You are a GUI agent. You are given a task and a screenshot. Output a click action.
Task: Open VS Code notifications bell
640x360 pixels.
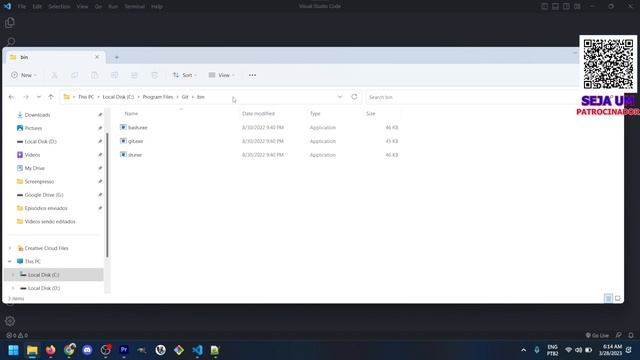point(631,336)
